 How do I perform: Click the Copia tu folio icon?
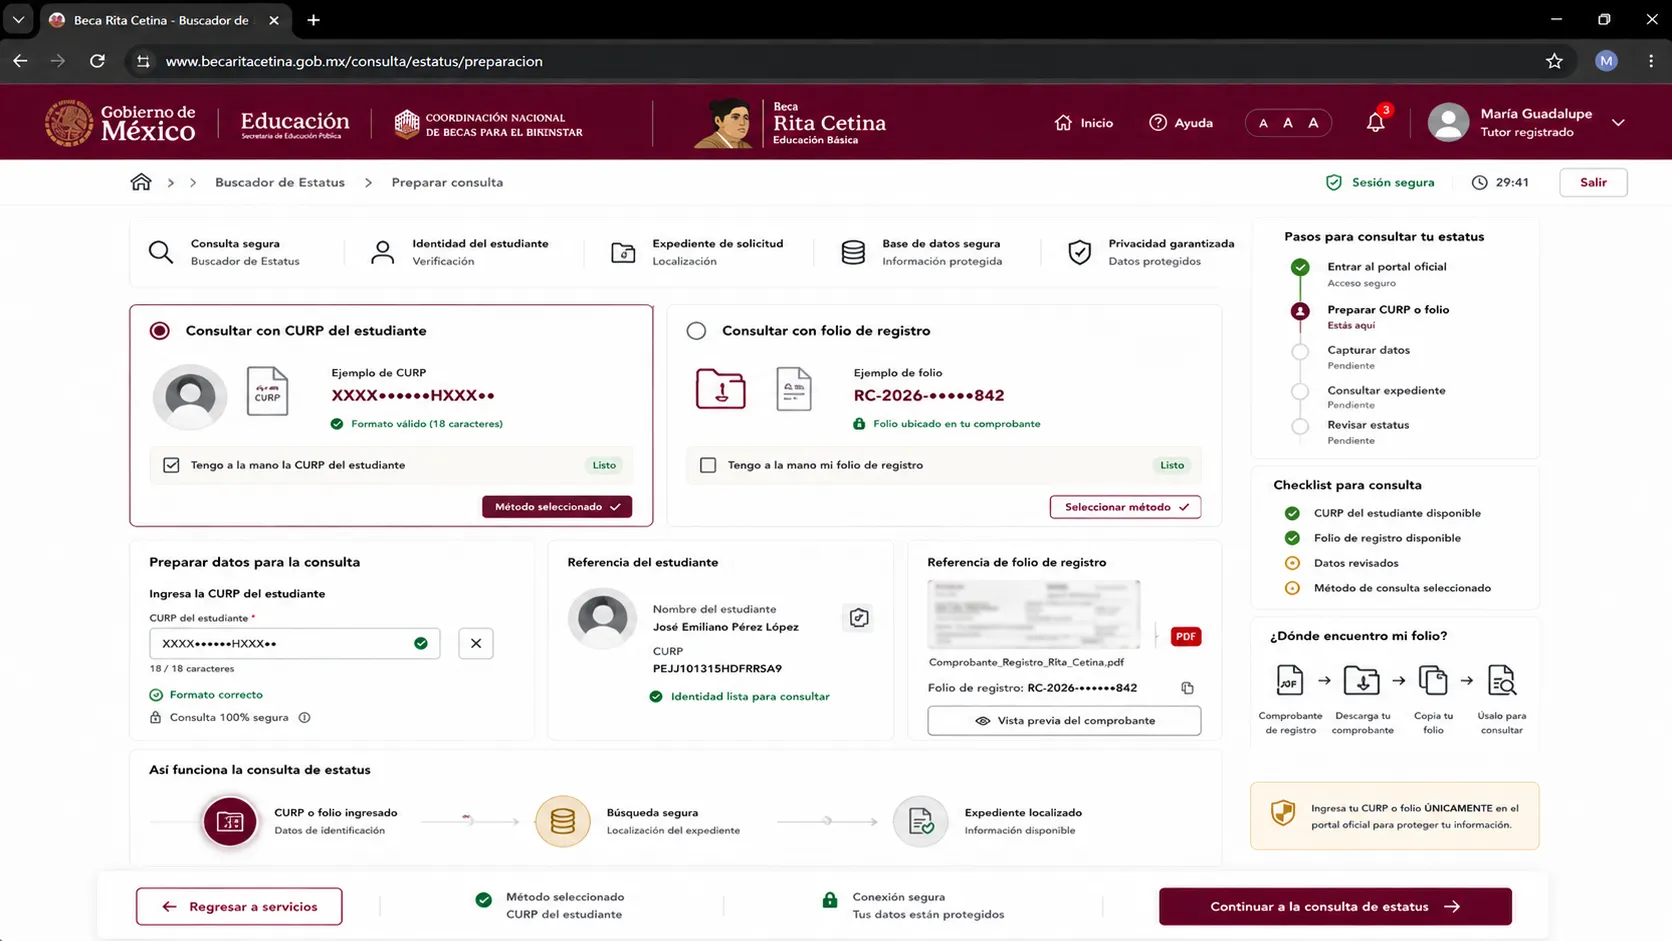coord(1433,680)
